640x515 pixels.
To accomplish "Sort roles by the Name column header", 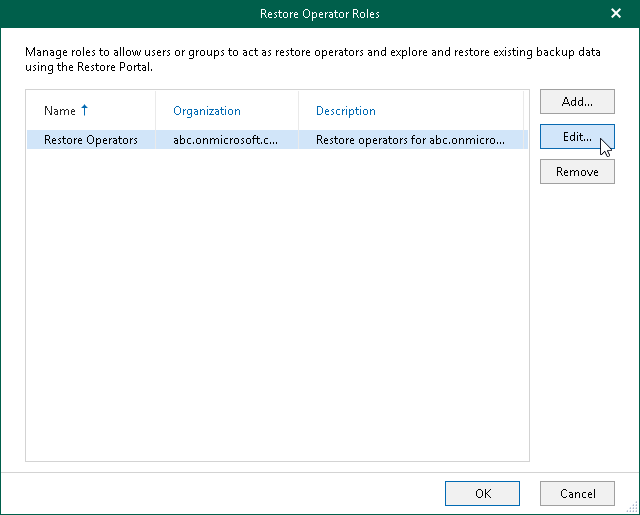I will [60, 111].
